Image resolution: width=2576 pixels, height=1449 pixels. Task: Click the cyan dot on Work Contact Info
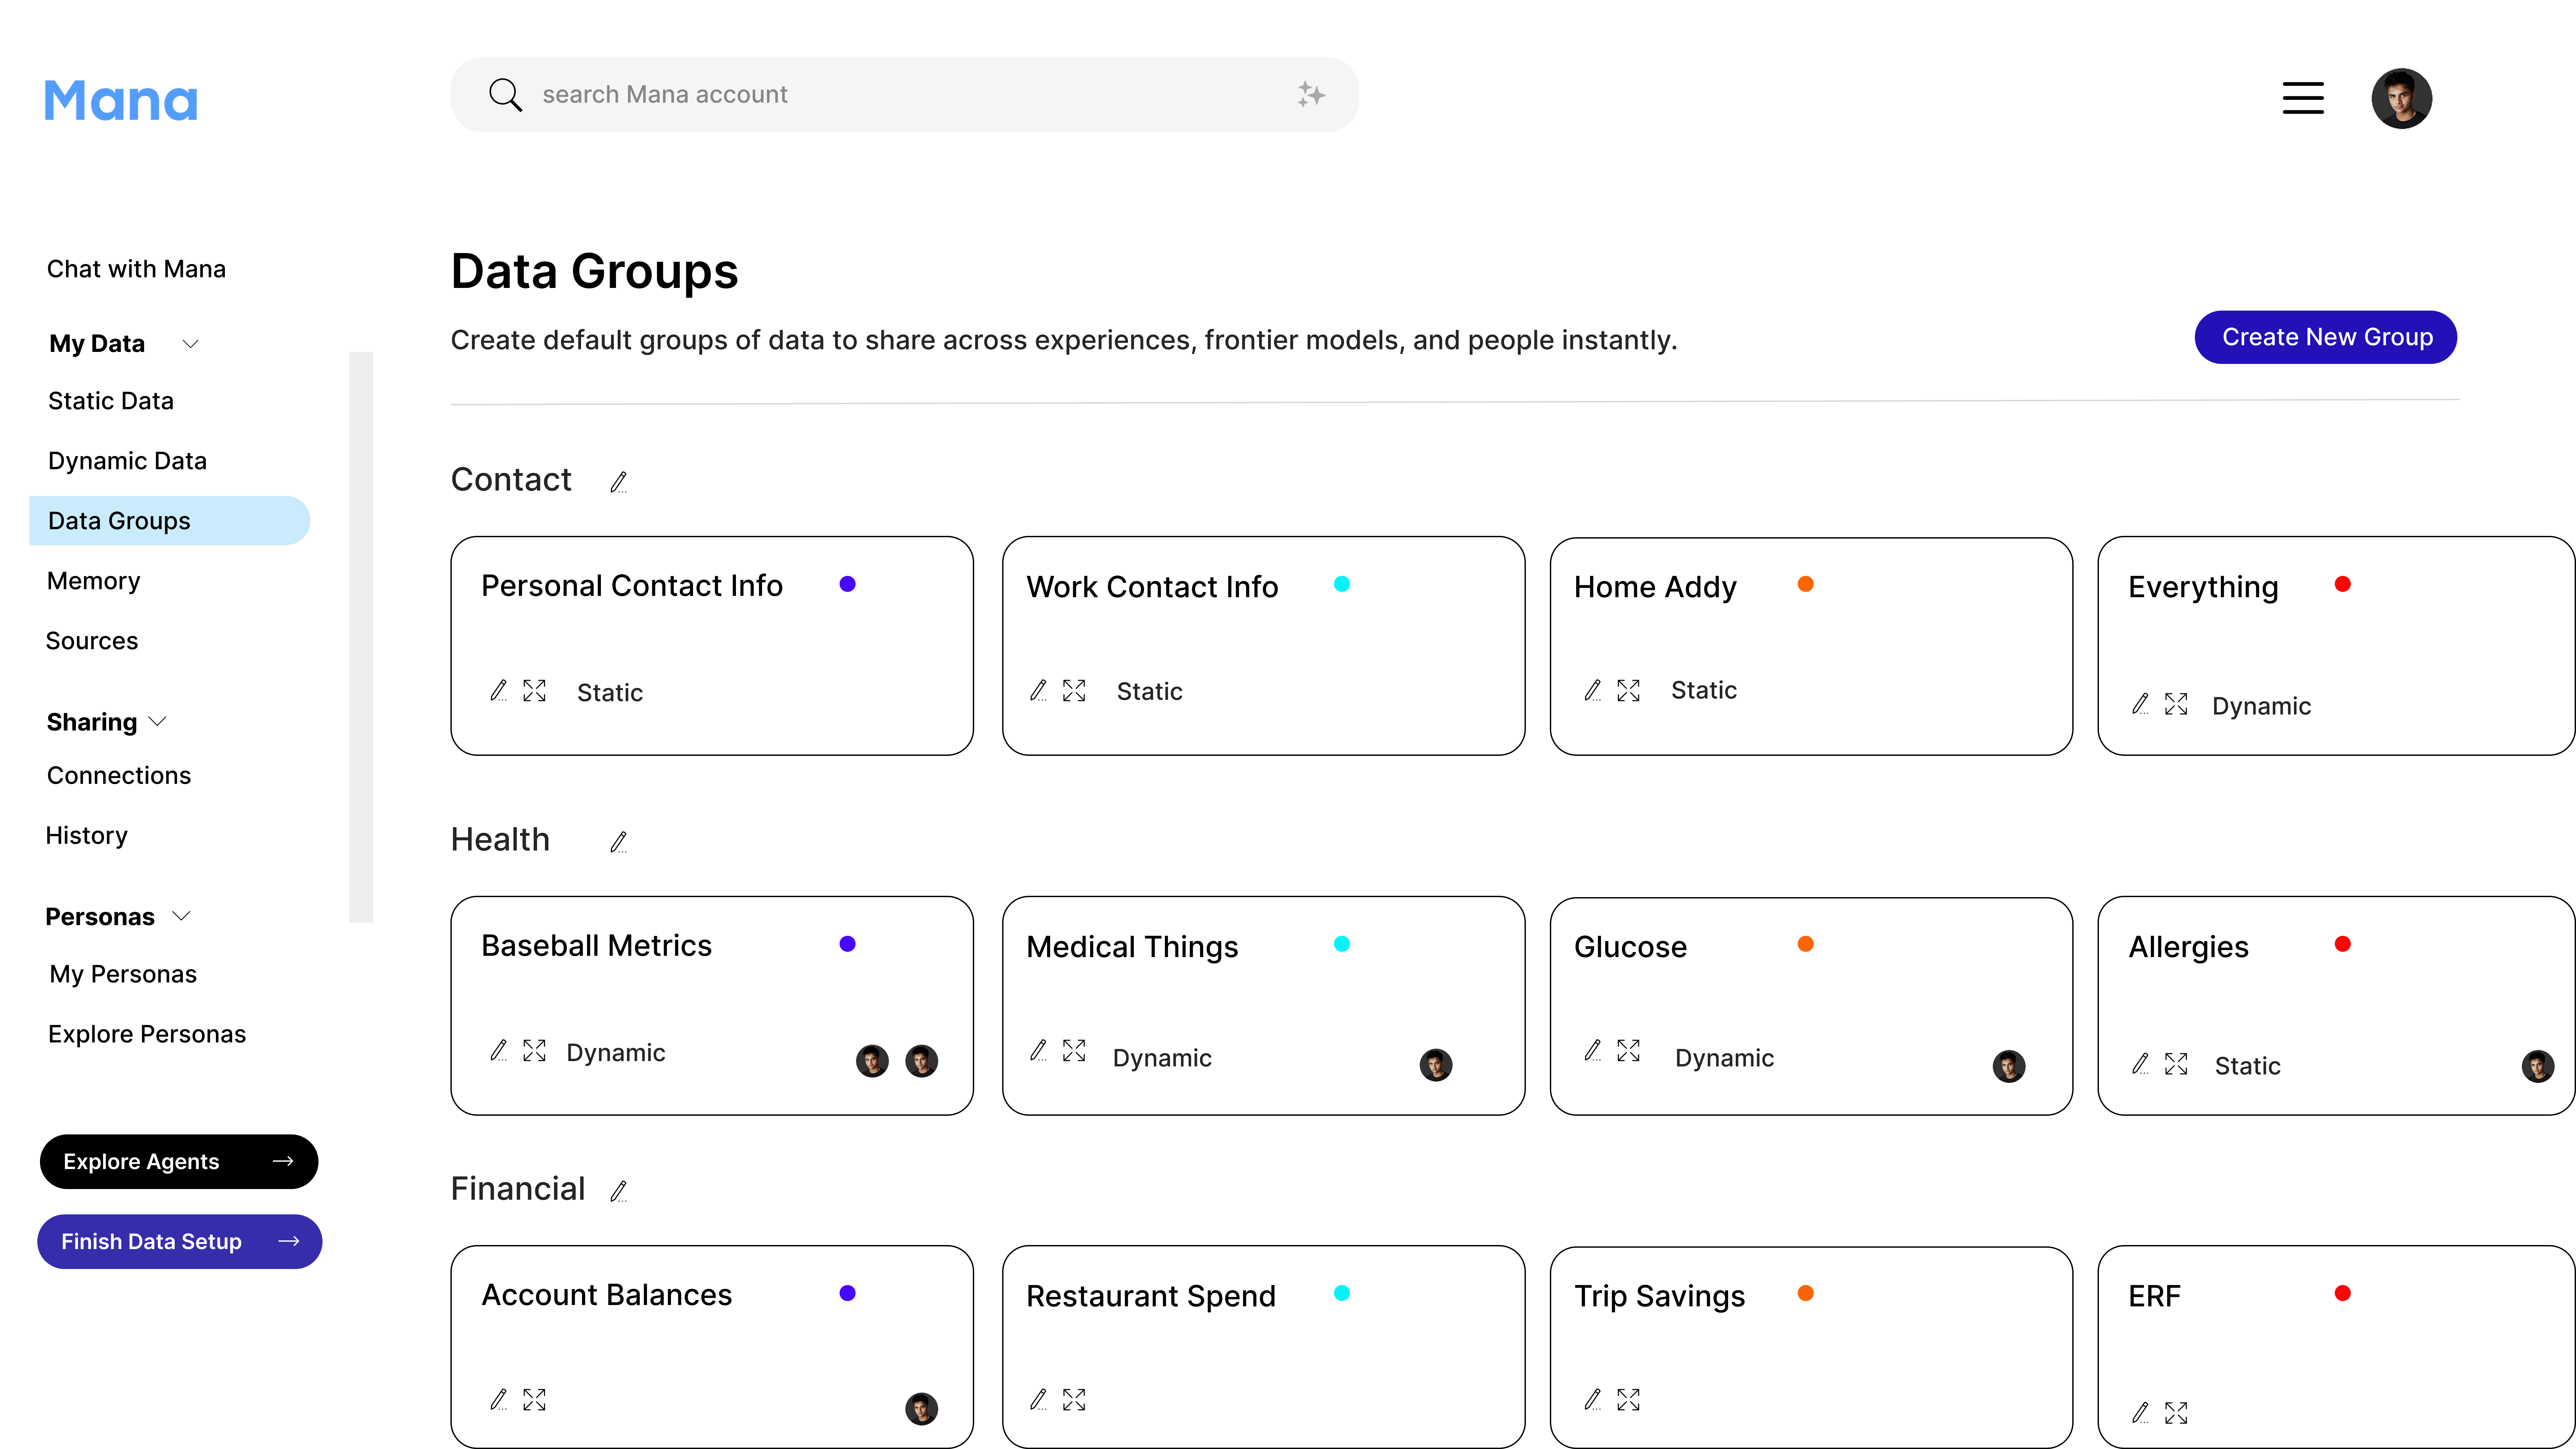click(1342, 584)
